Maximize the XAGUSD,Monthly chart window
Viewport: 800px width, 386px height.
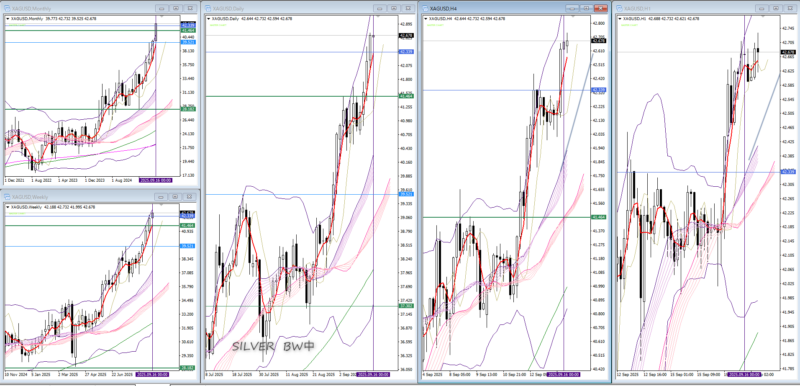(x=176, y=8)
